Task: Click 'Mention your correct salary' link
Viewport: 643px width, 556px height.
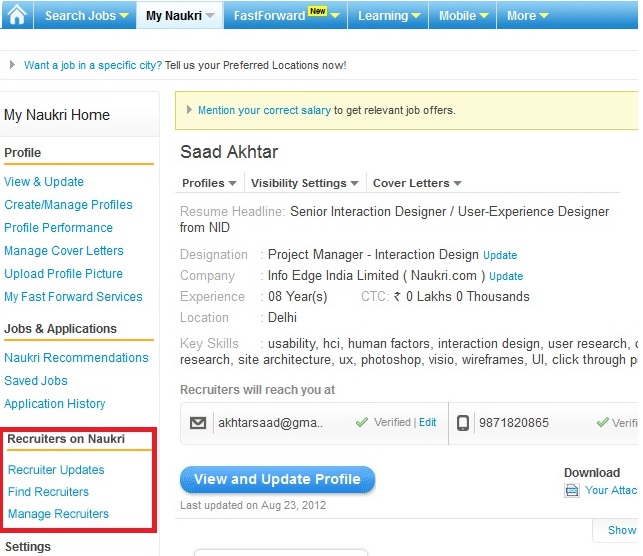Action: click(x=264, y=110)
